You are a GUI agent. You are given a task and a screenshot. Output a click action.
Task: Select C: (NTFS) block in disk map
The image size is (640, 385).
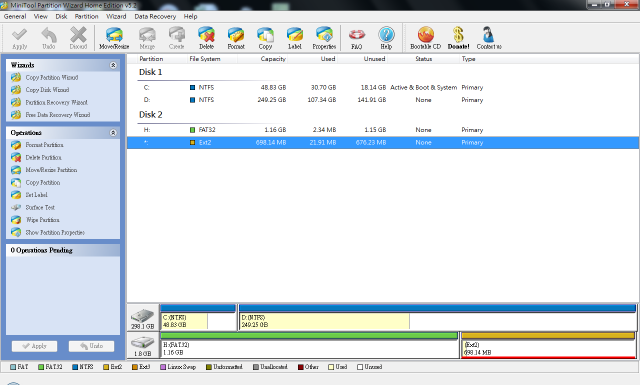198,317
